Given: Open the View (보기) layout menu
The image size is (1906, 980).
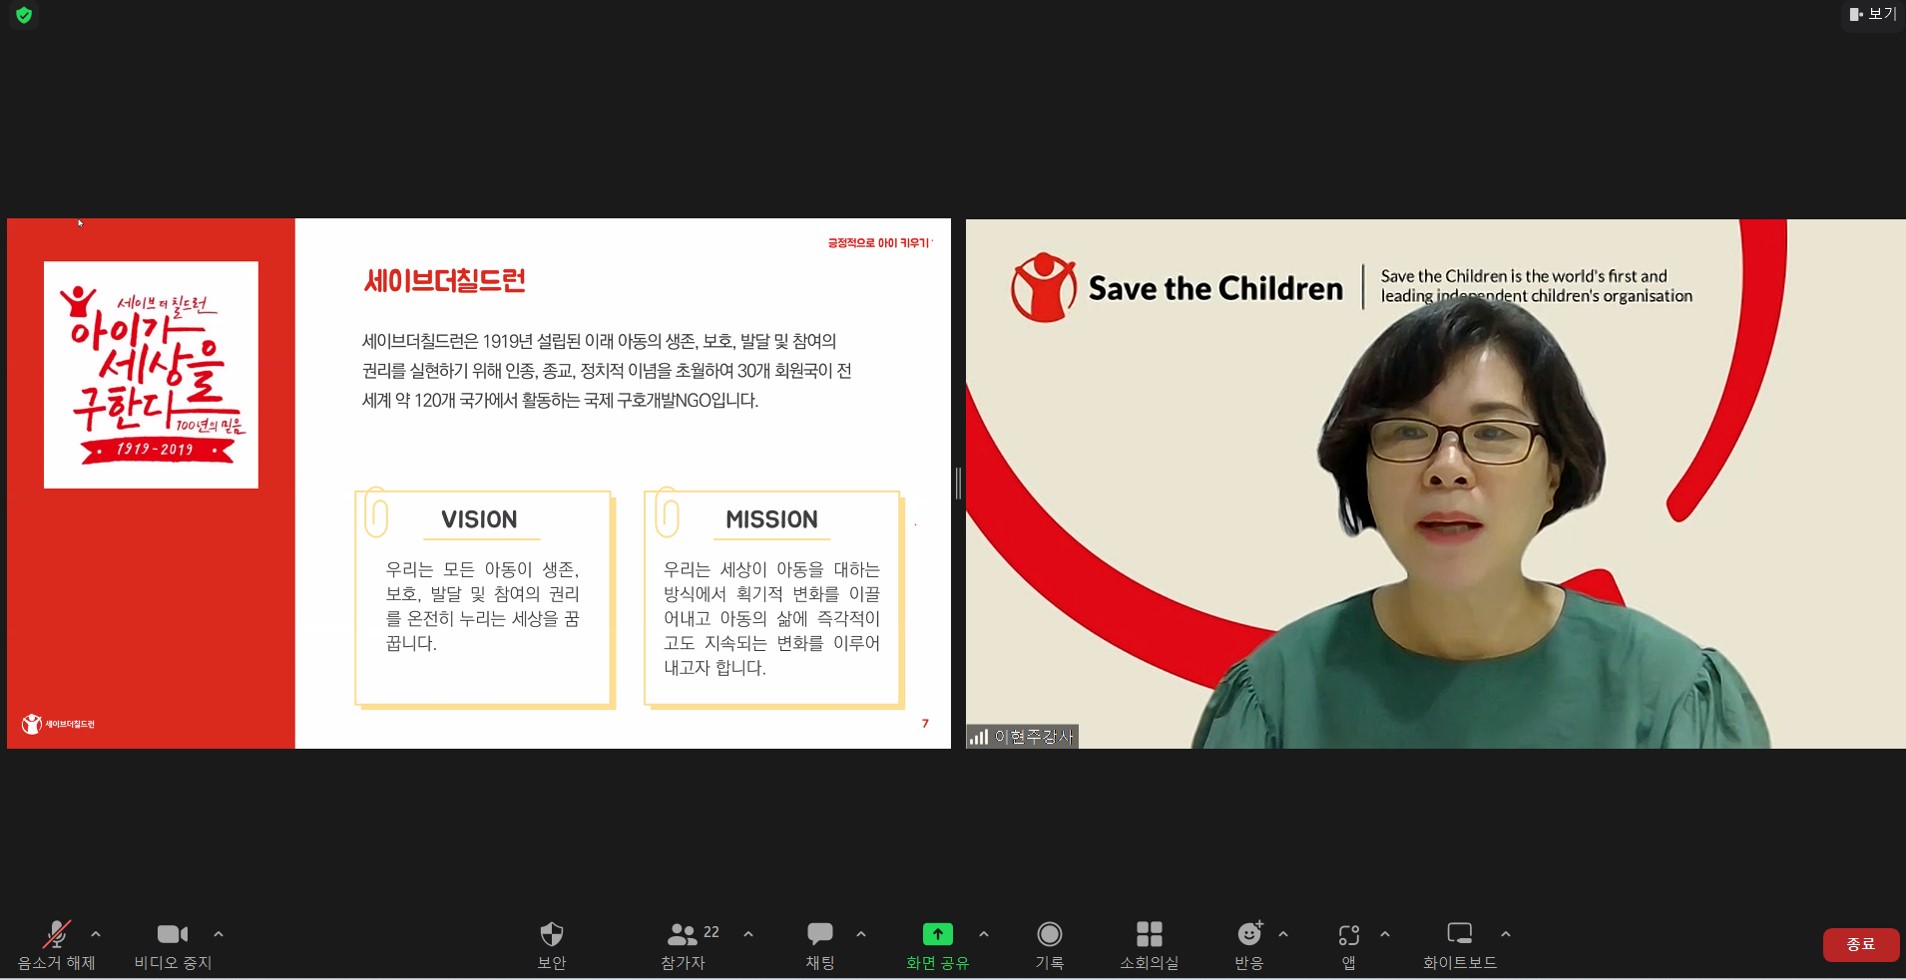Looking at the screenshot, I should click(1873, 14).
